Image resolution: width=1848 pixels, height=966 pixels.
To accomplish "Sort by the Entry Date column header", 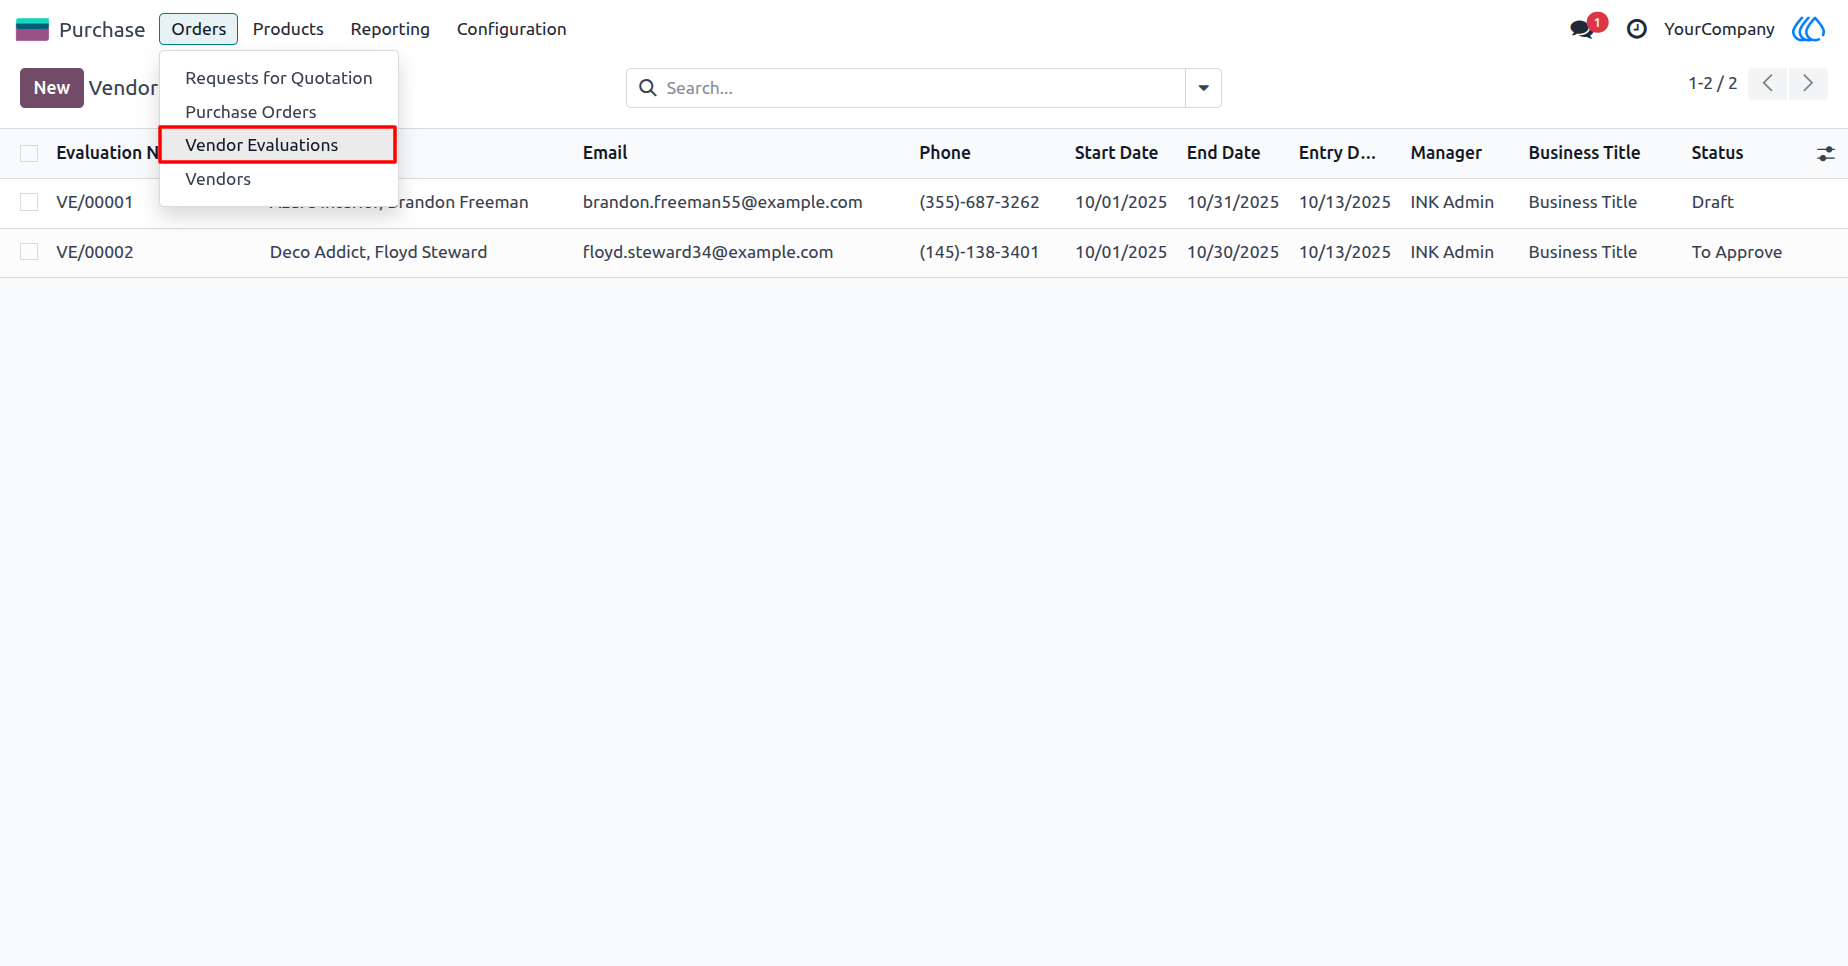I will point(1337,153).
